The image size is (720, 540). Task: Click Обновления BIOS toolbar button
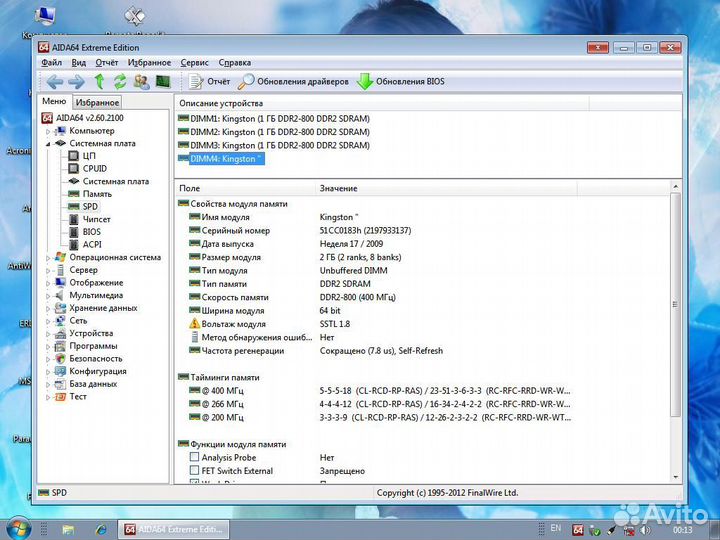click(x=401, y=82)
